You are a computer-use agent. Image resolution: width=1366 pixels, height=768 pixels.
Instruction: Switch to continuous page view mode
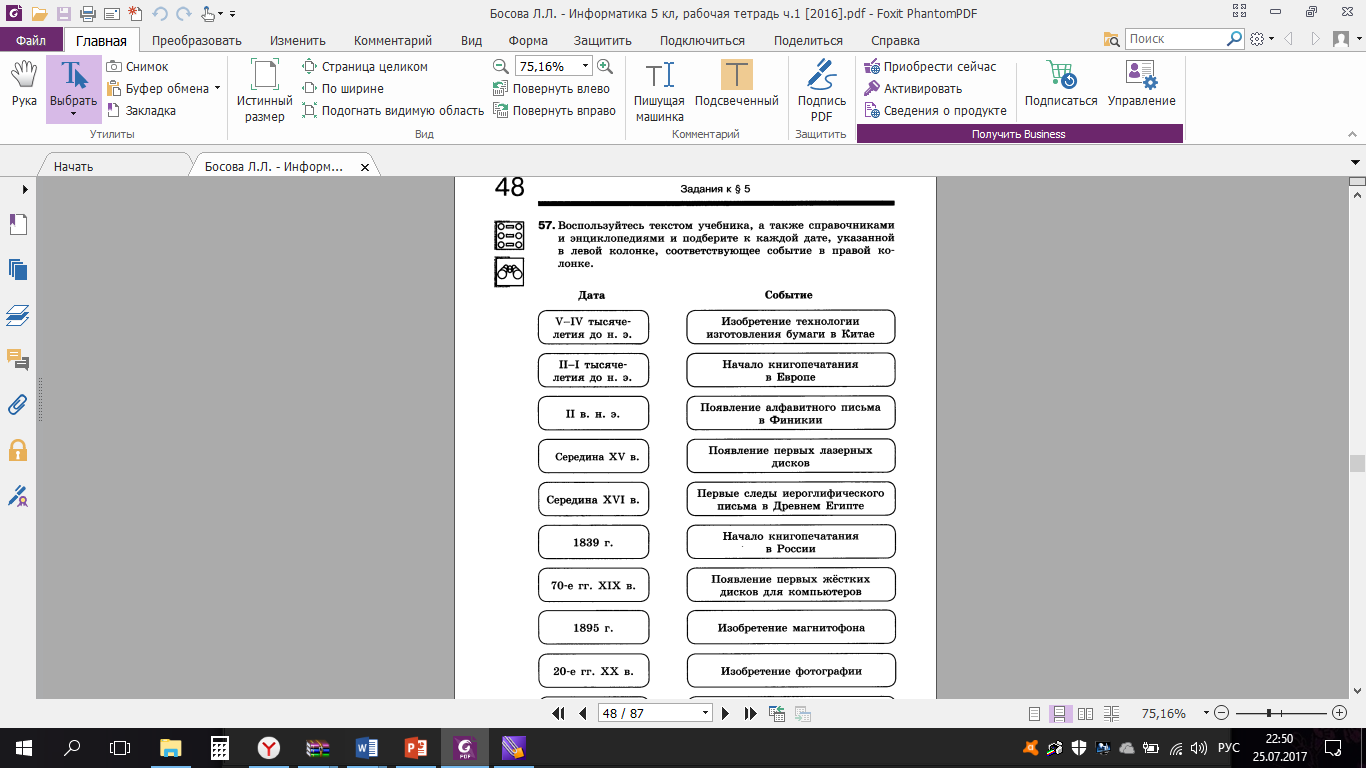[x=1059, y=713]
